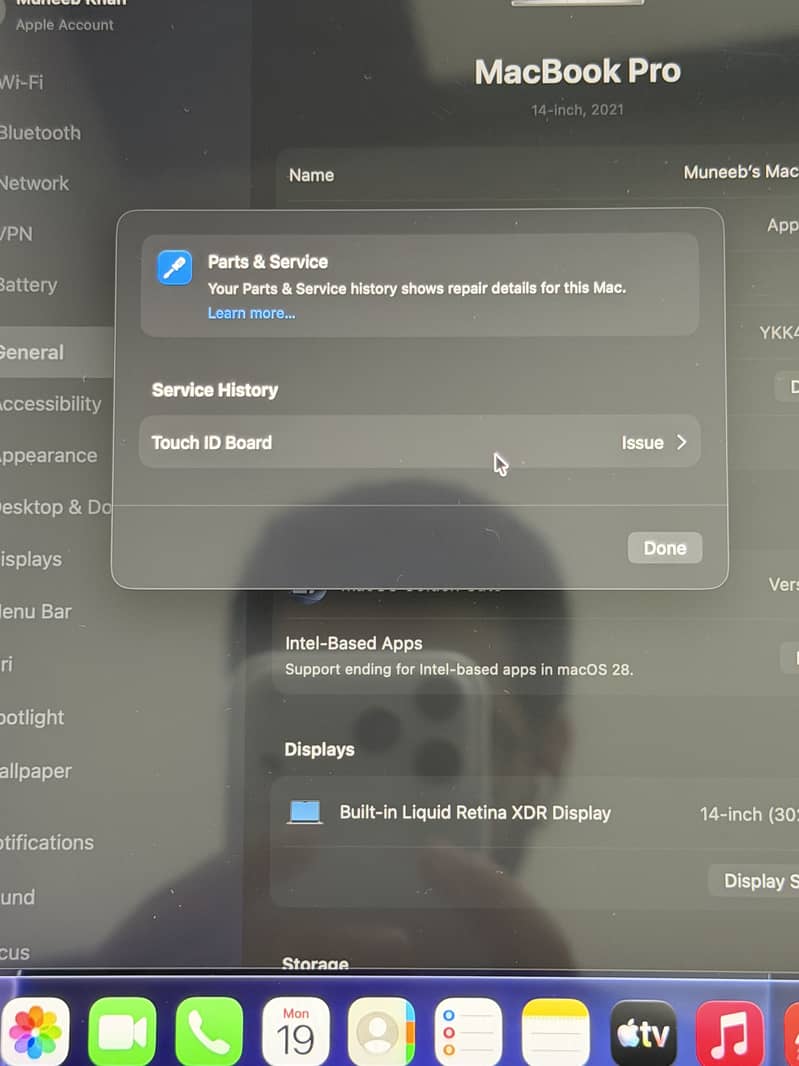
Task: Click the Displays section heading
Action: pyautogui.click(x=319, y=749)
